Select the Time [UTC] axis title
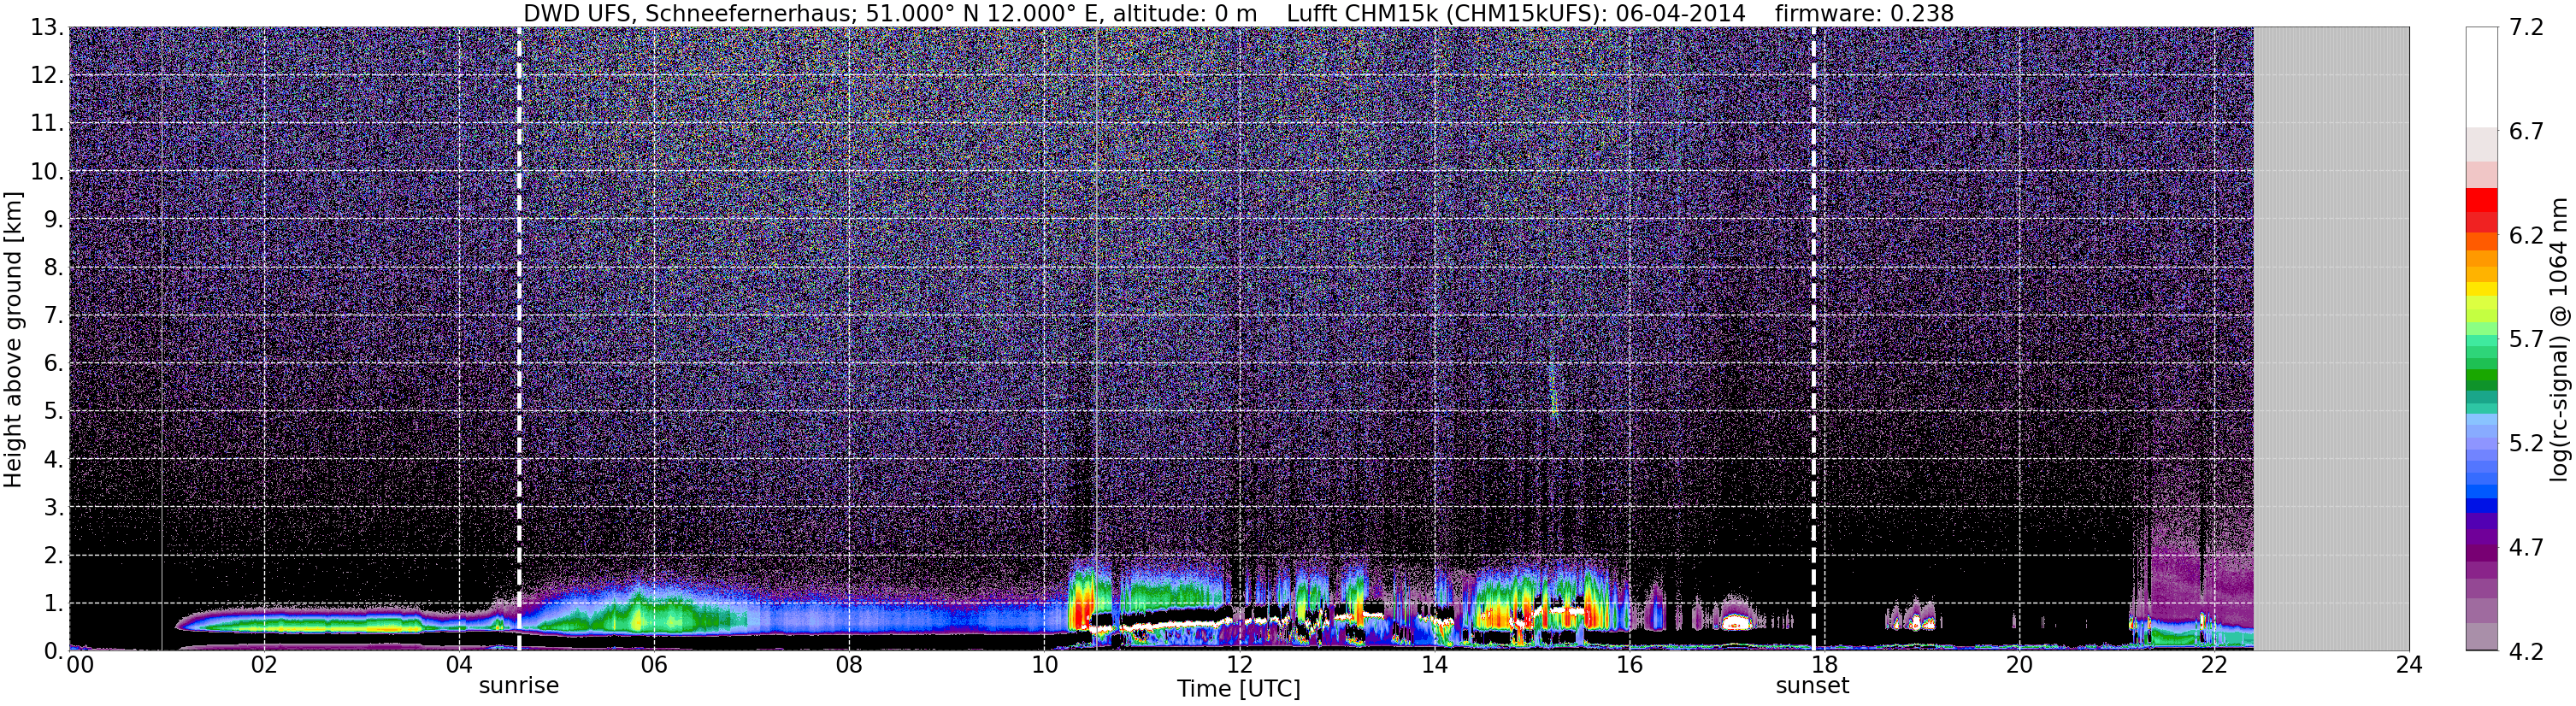 (1238, 688)
